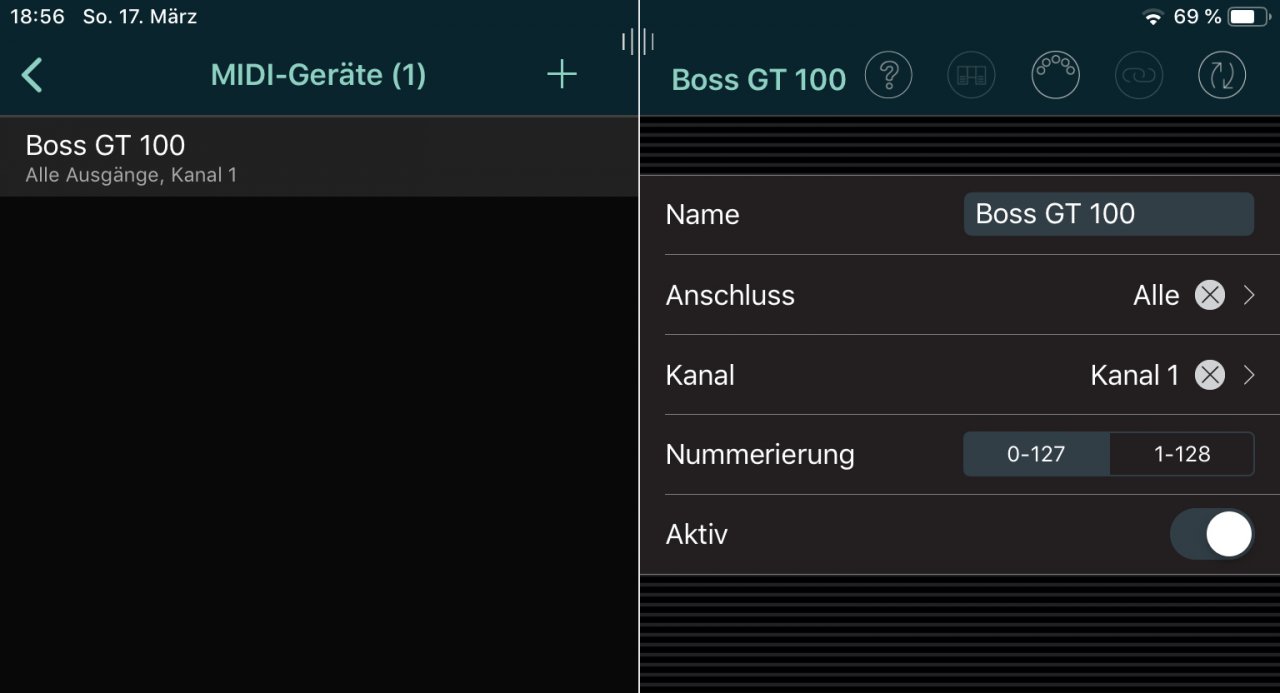Screen dimensions: 1280x693
Task: Expand Kanal options with chevron
Action: click(x=1249, y=375)
